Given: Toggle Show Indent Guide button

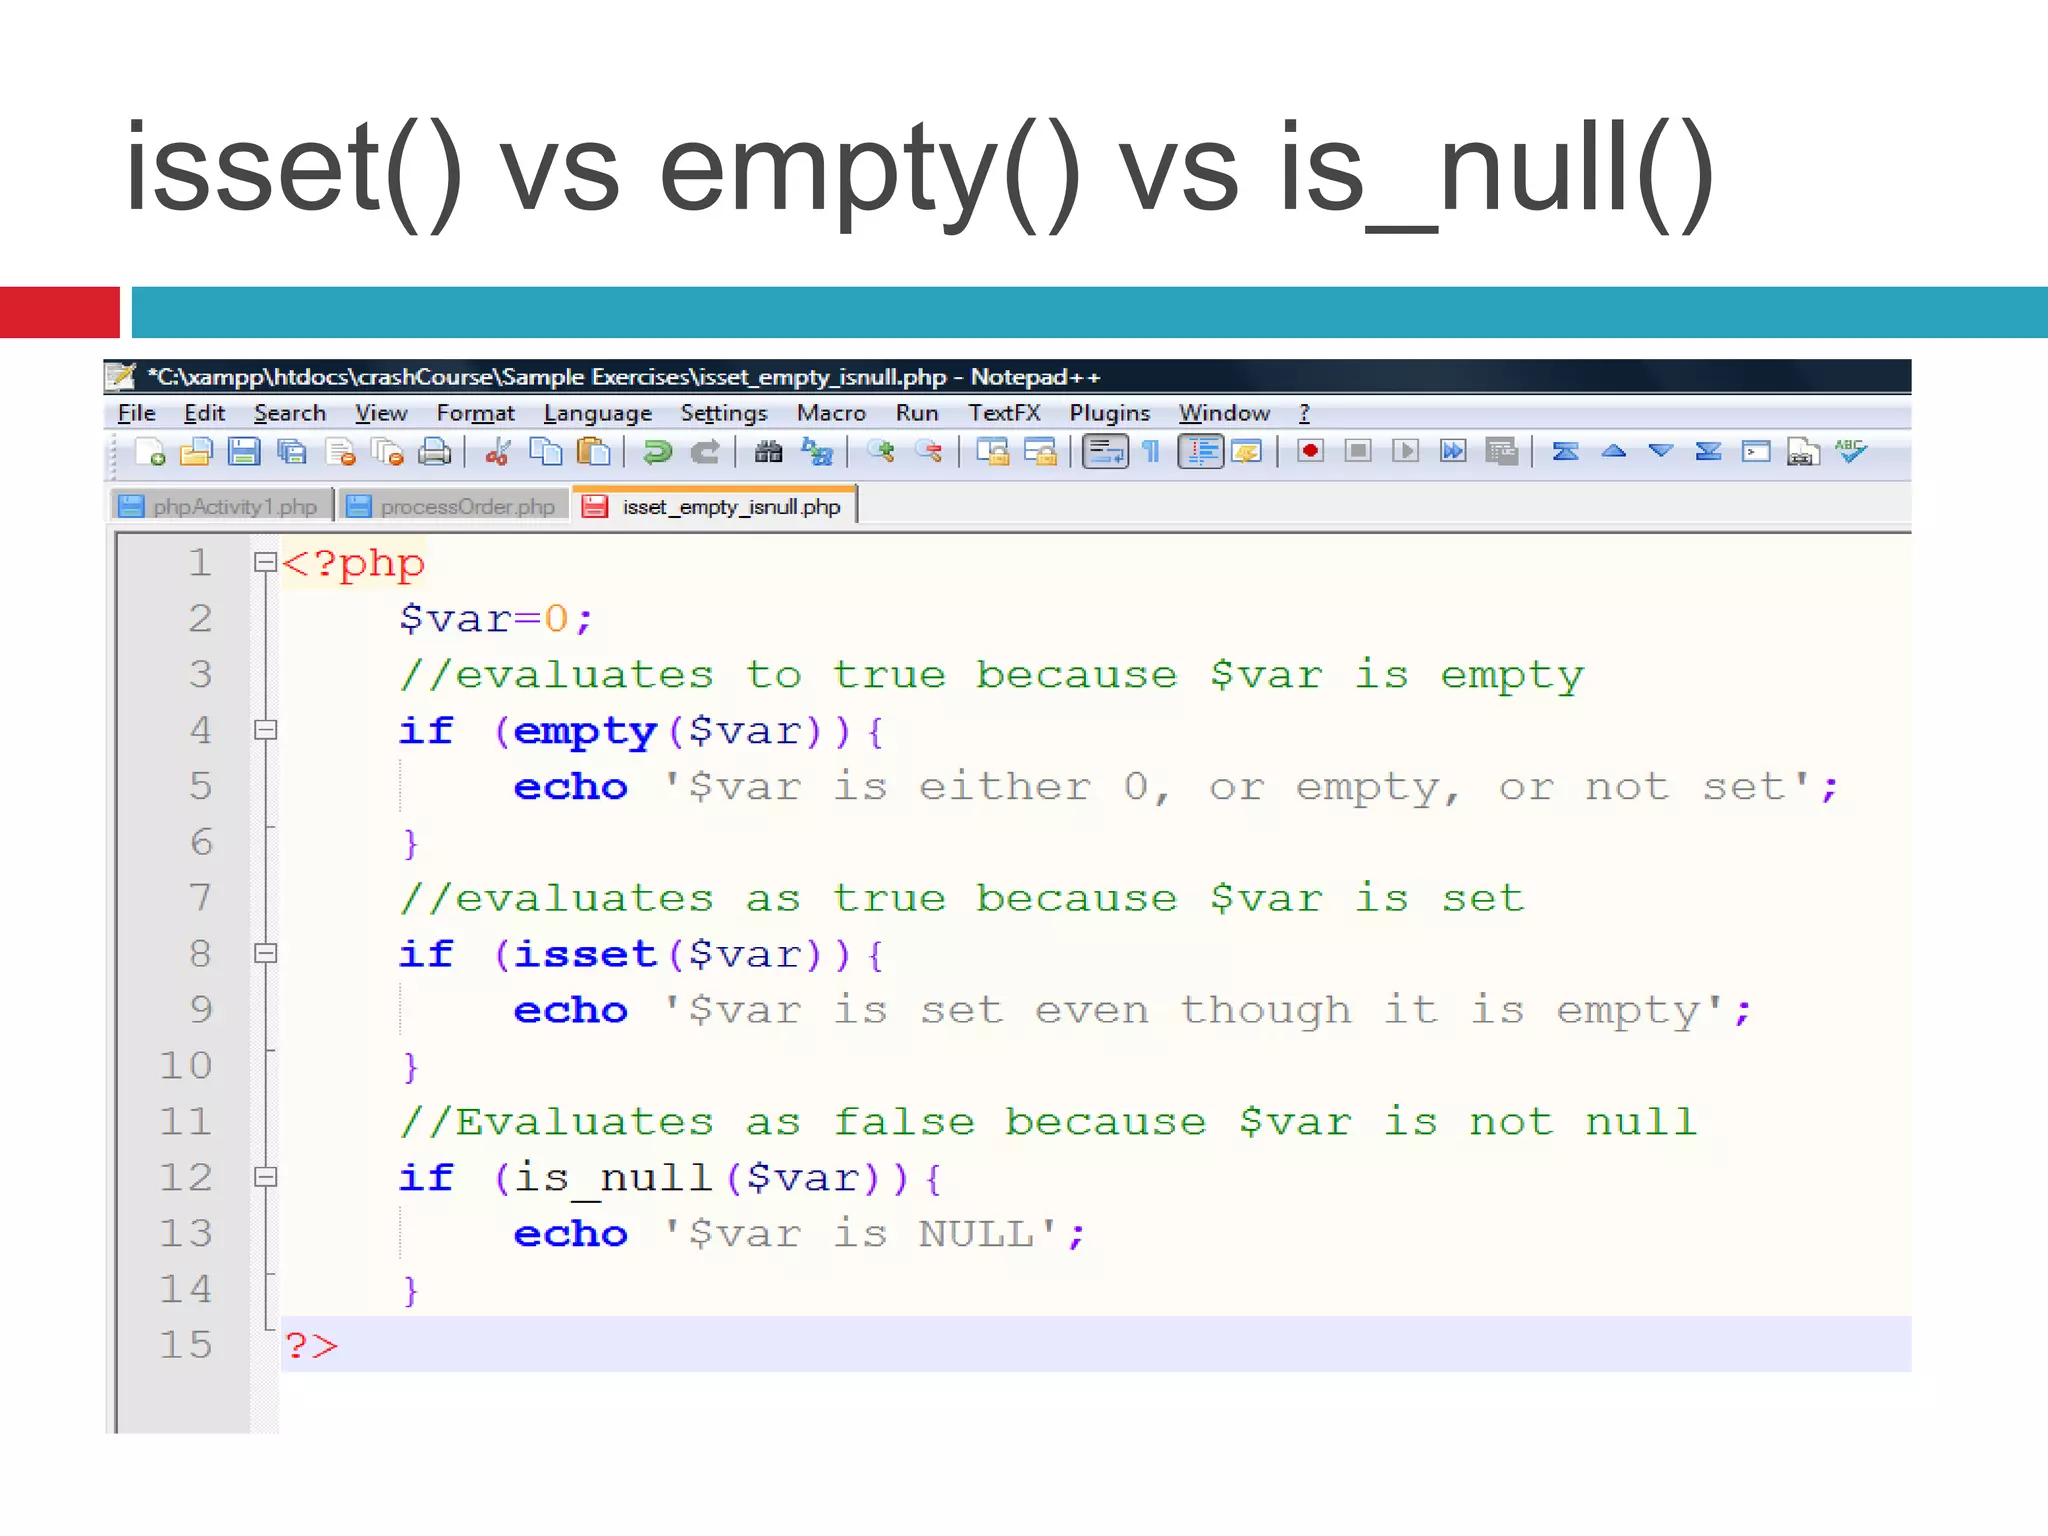Looking at the screenshot, I should tap(1201, 452).
